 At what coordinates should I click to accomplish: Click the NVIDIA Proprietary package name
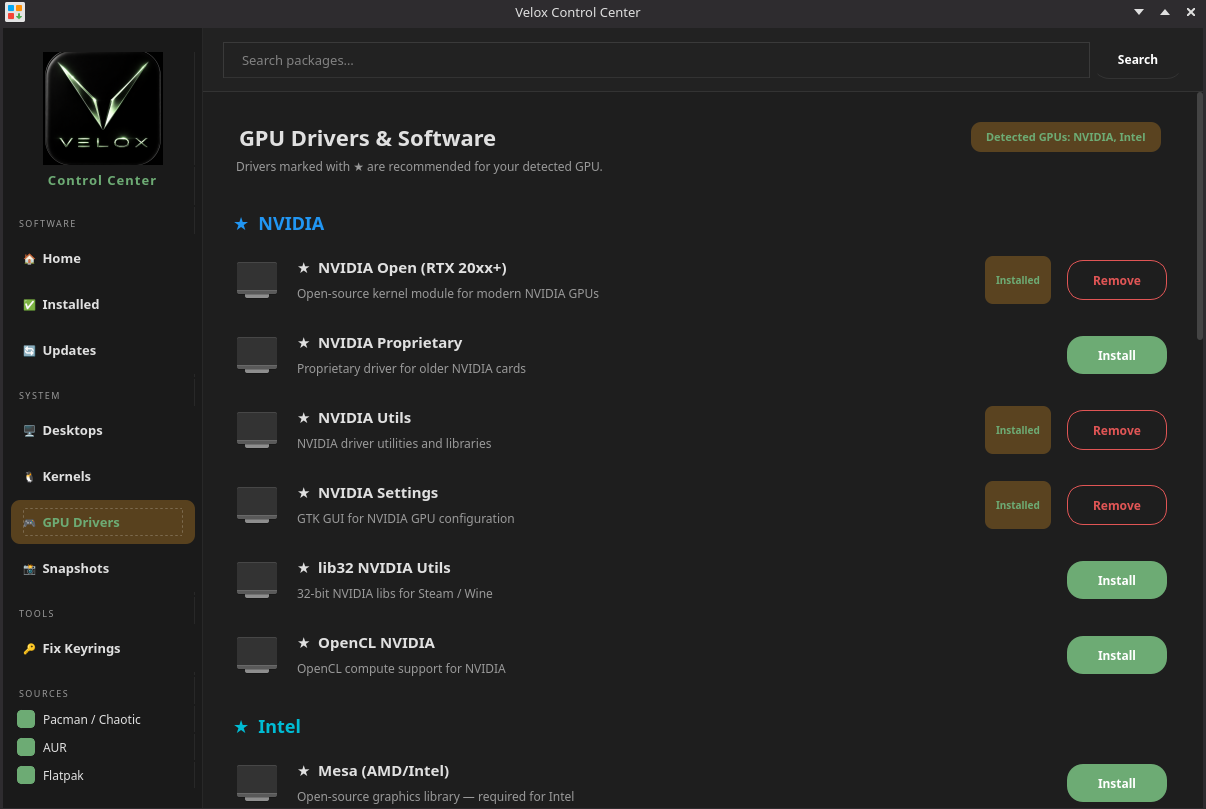390,343
